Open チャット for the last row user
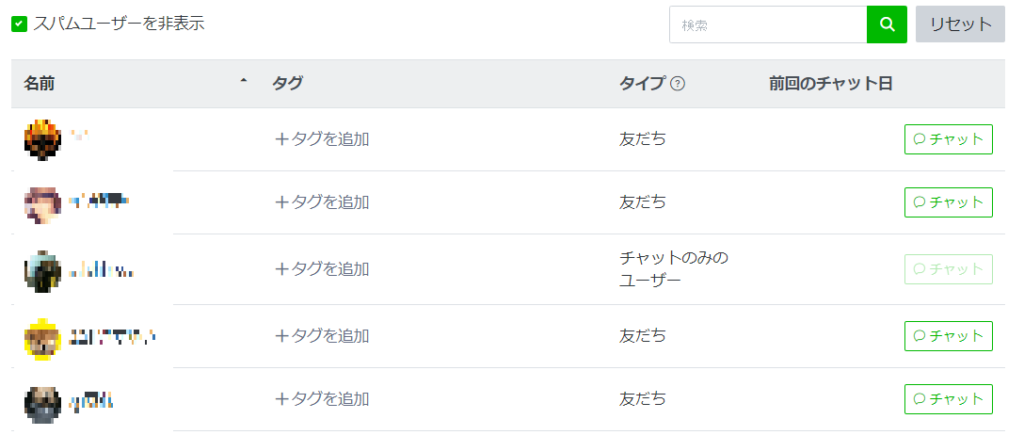This screenshot has height=435, width=1024. click(x=948, y=399)
